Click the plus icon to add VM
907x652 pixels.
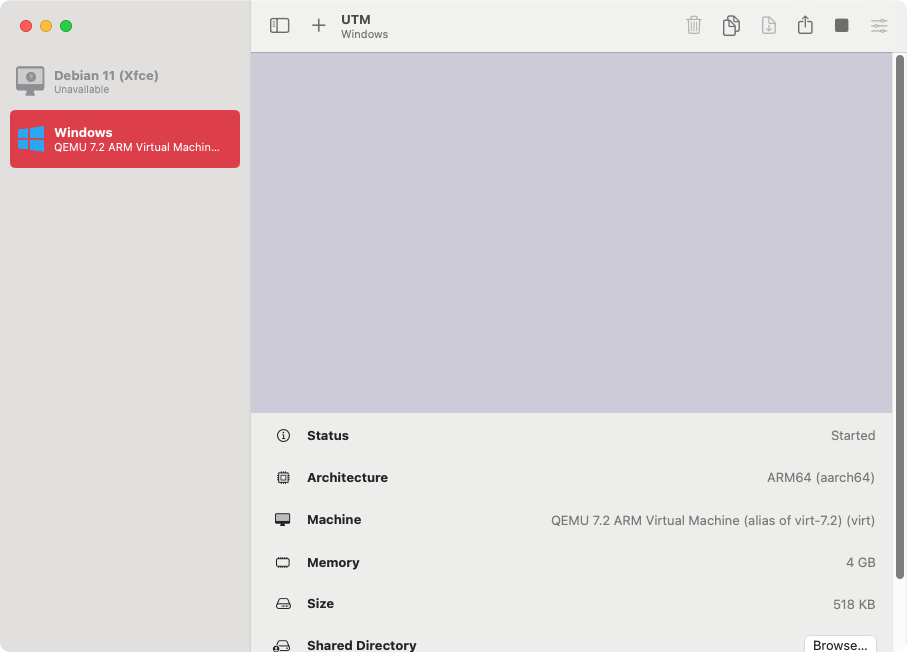coord(318,26)
